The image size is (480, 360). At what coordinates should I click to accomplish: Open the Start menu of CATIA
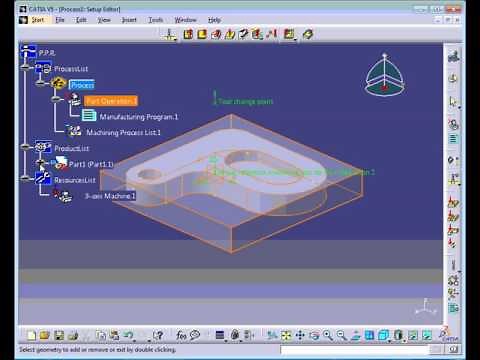click(38, 20)
